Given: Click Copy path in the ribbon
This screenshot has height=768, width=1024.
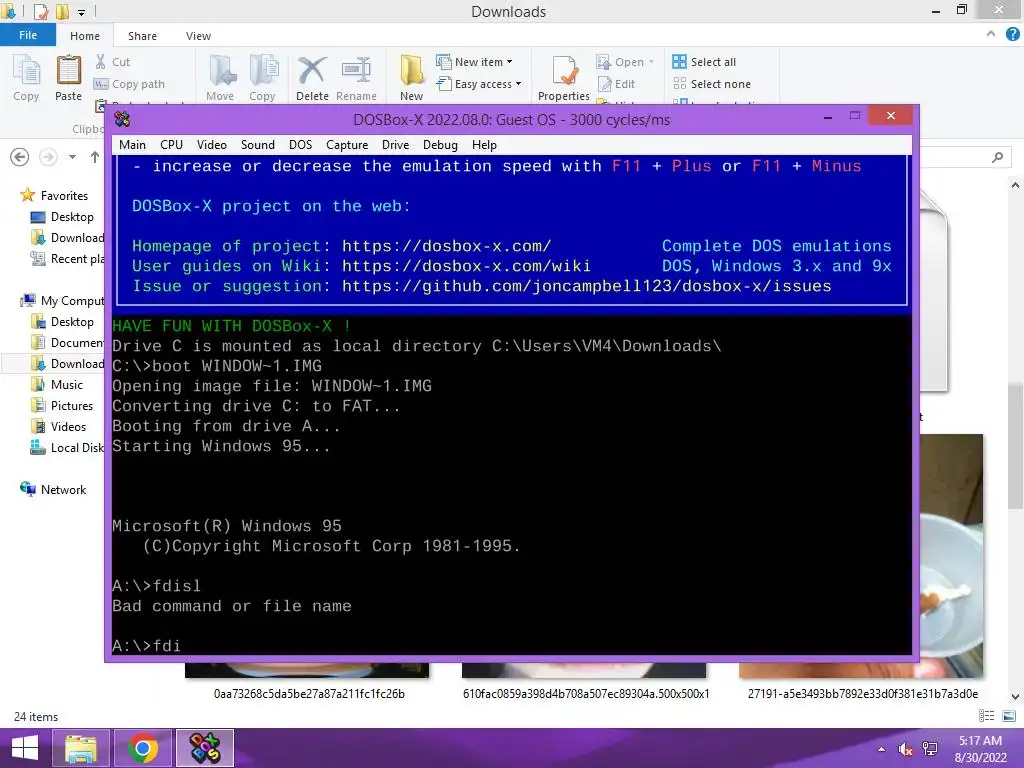Looking at the screenshot, I should coord(129,84).
